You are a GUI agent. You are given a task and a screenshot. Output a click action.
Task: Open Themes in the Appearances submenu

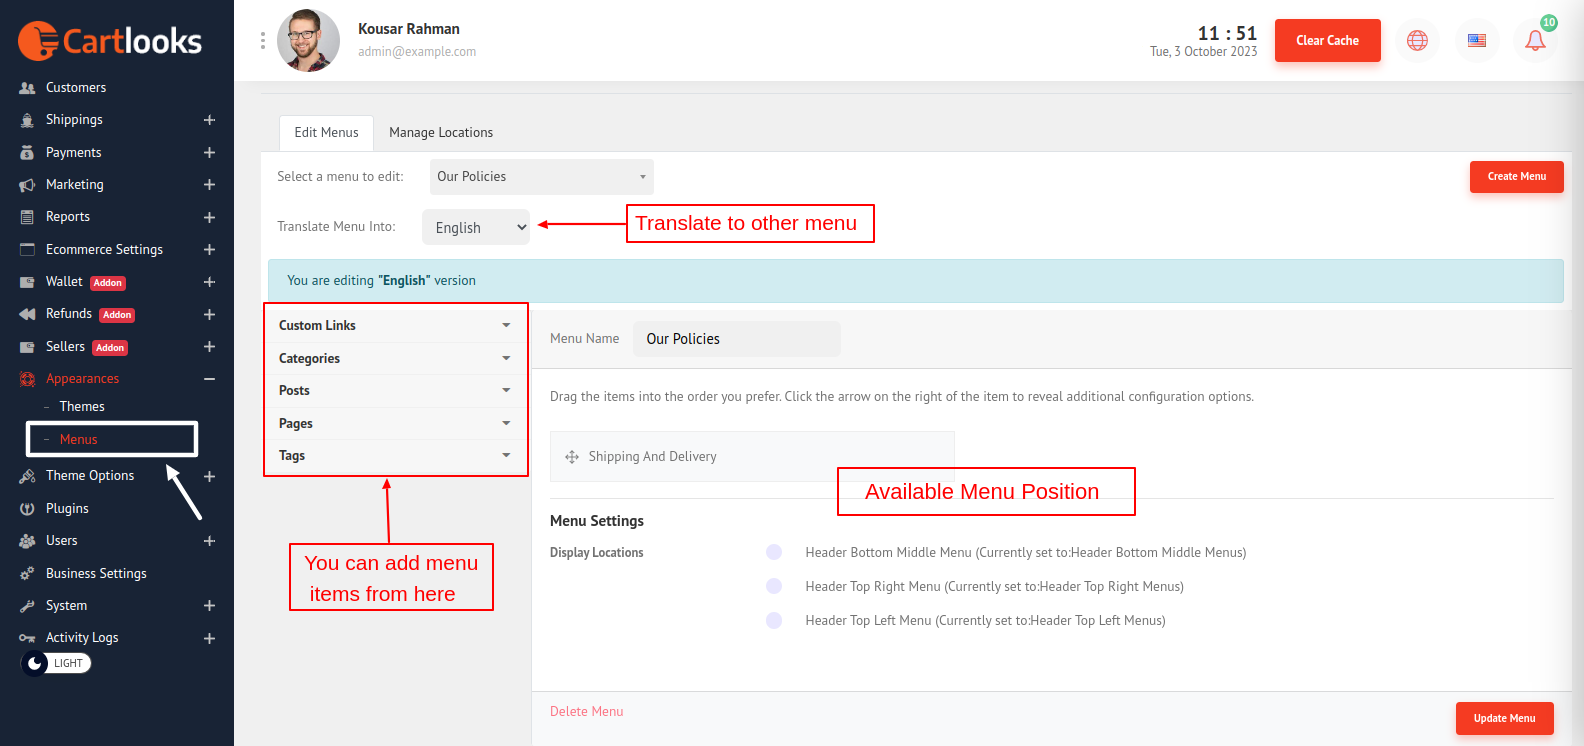(82, 407)
